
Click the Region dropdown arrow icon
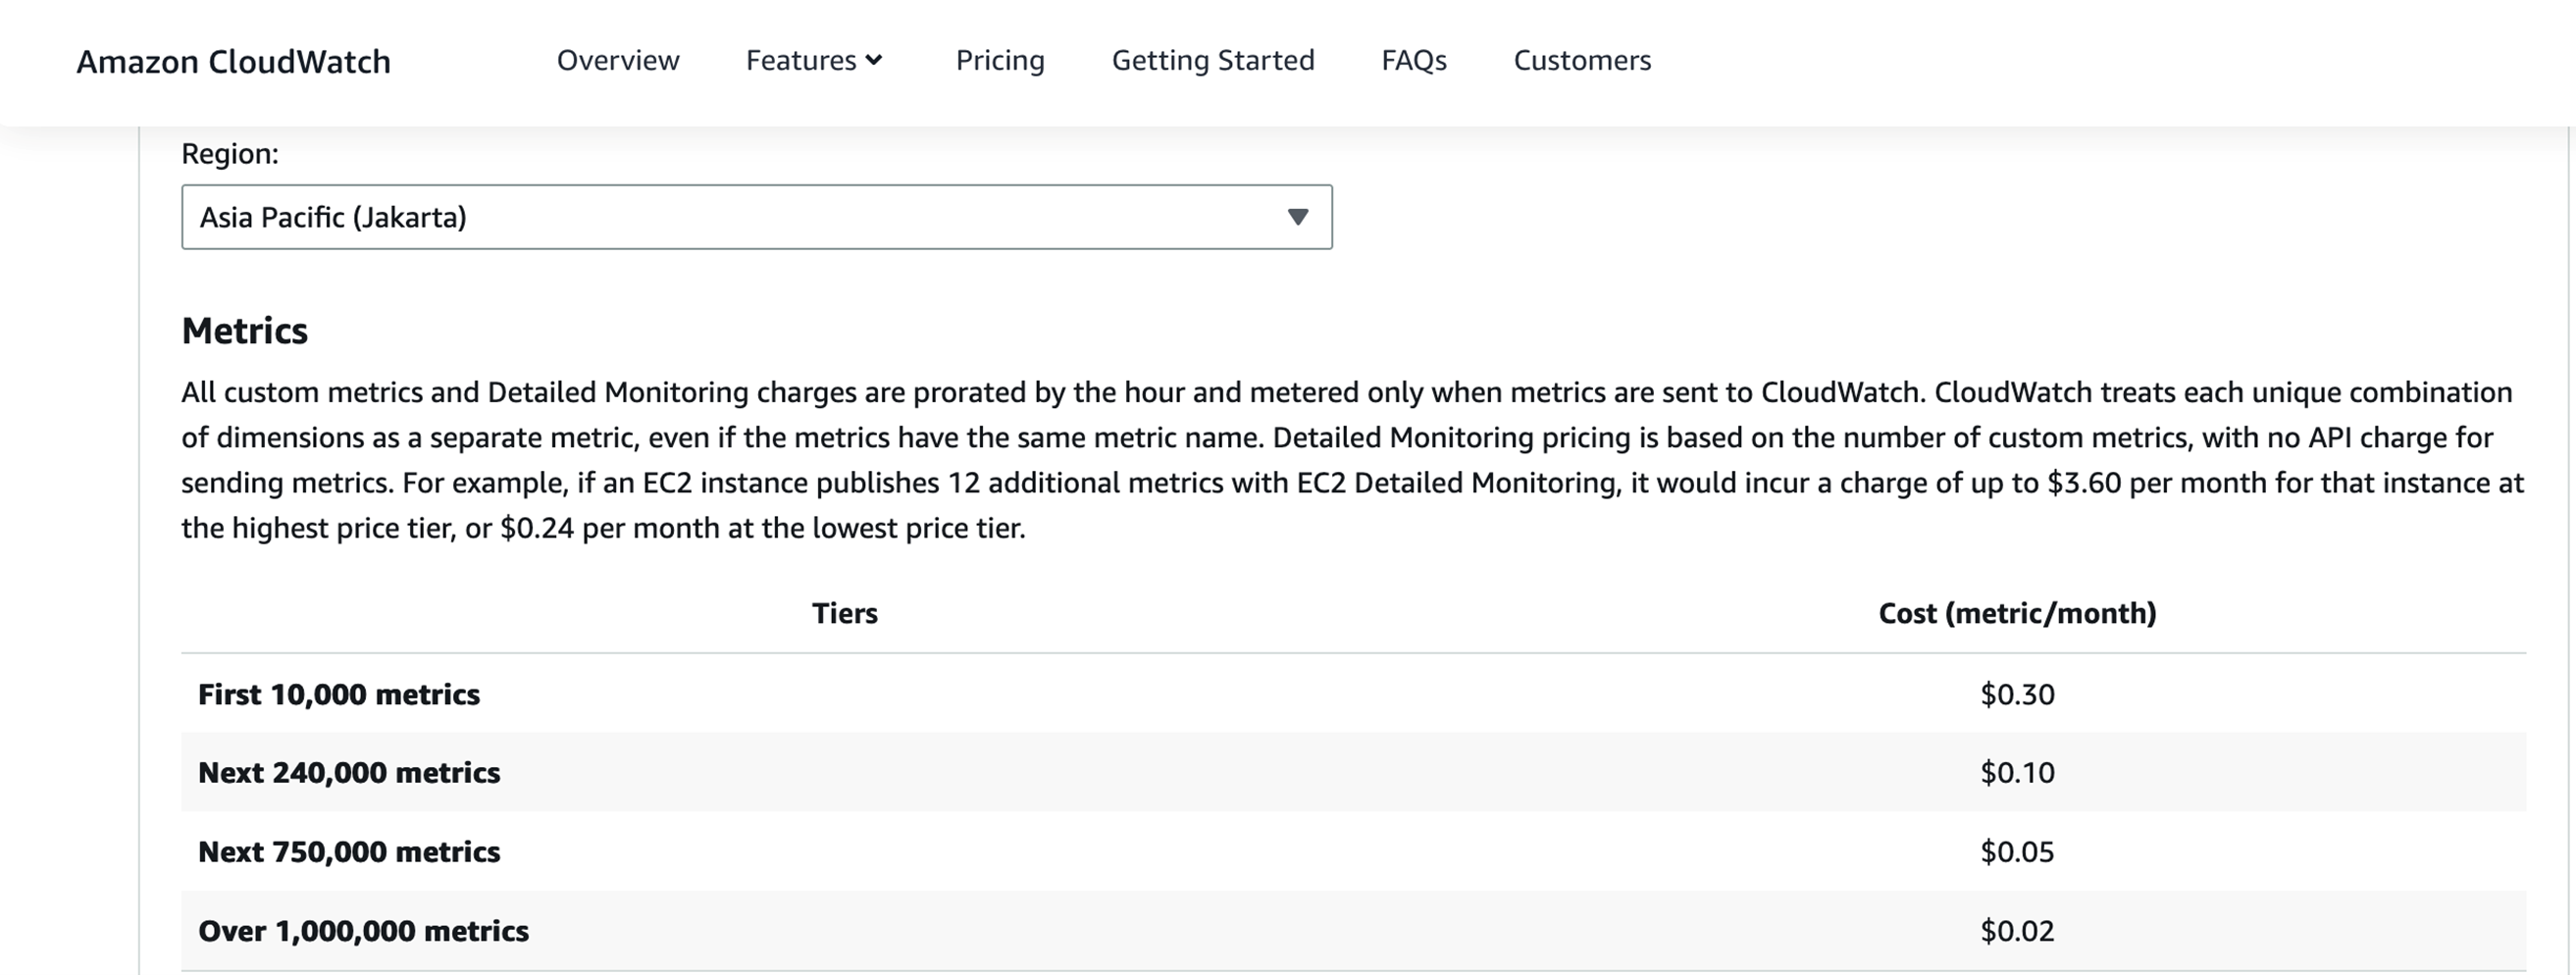point(1298,217)
